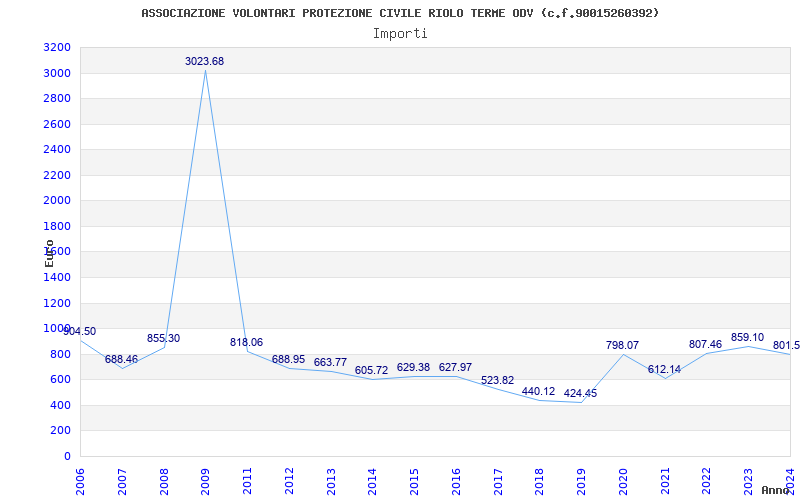Click the 605.72 data label
This screenshot has height=500, width=800.
371,371
